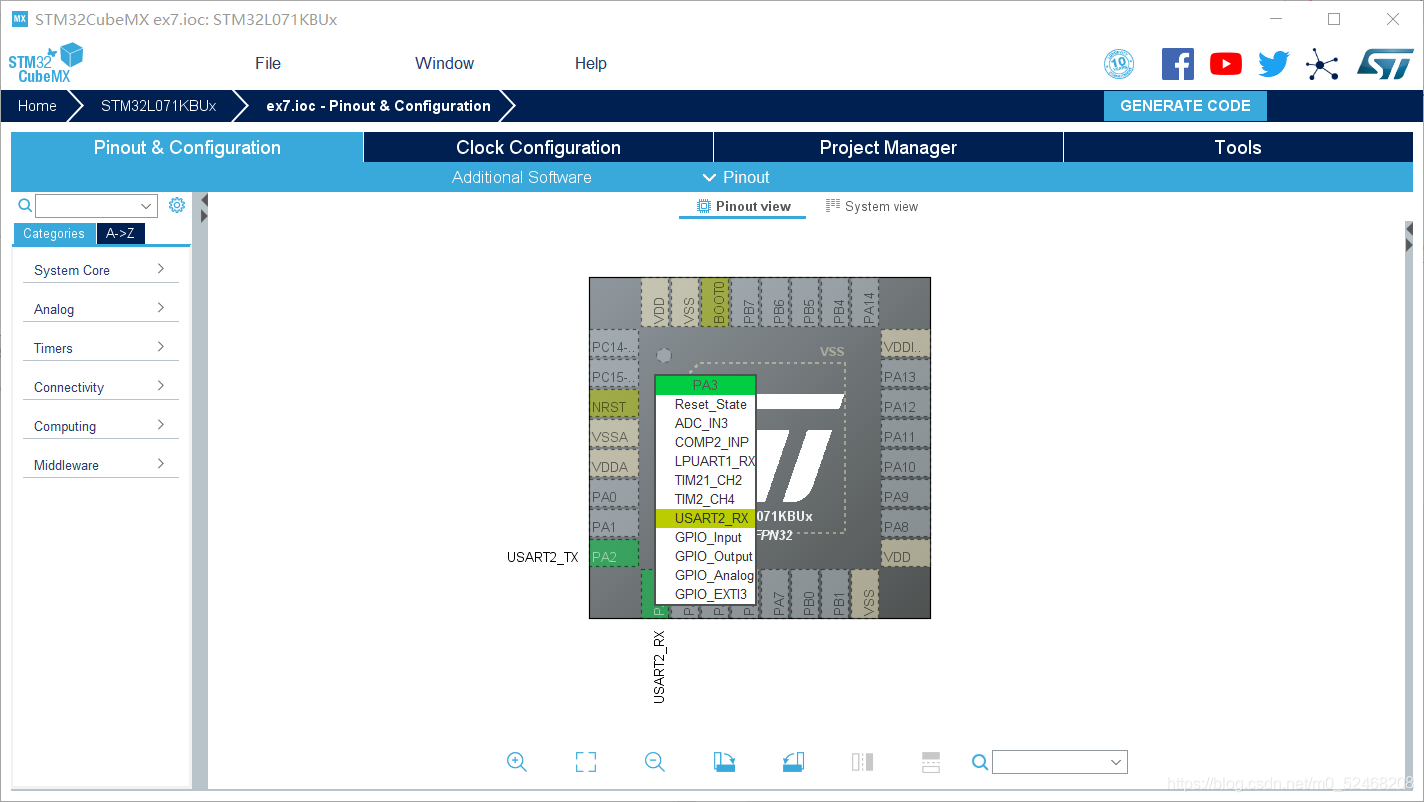
Task: Click the ST community network icon
Action: click(1322, 66)
